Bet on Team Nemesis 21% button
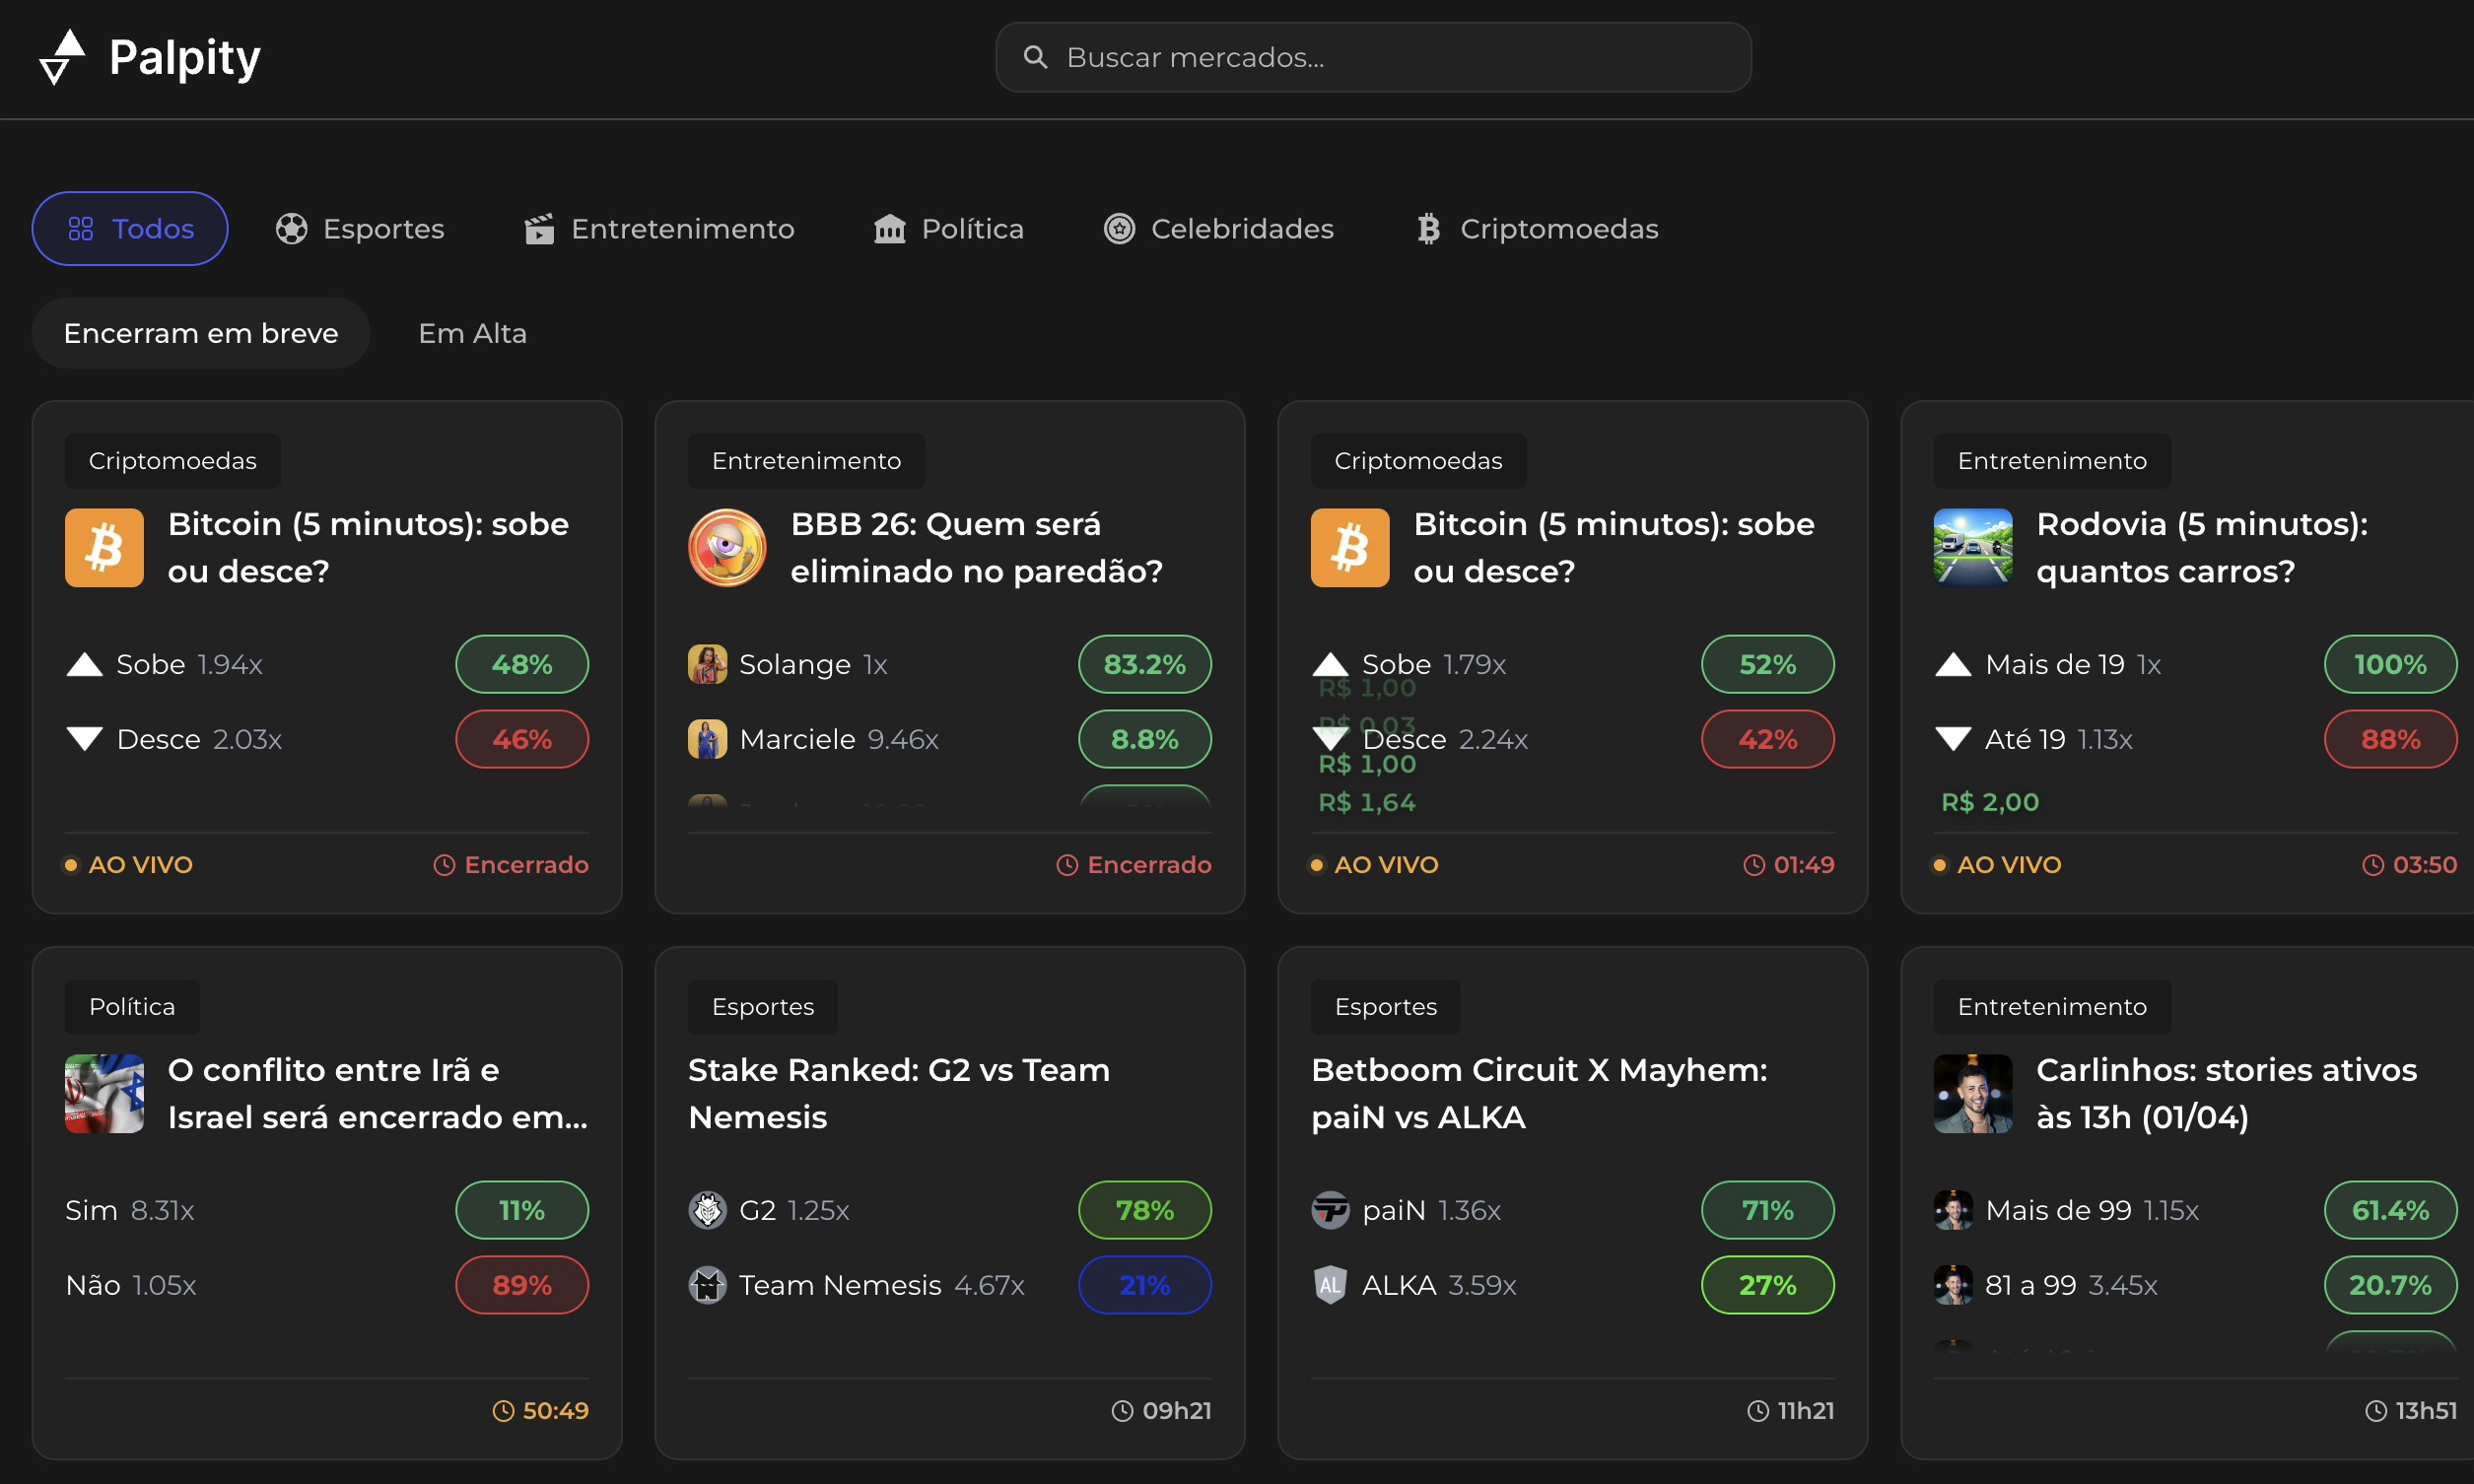 pos(1144,1285)
